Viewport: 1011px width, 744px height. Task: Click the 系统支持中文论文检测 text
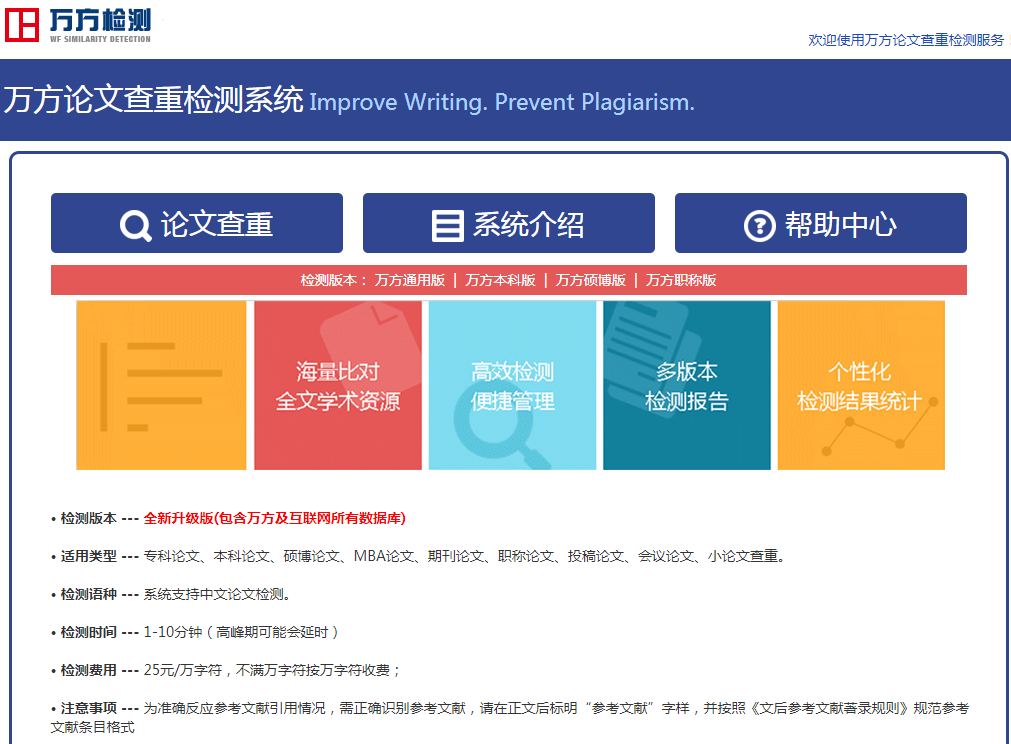217,594
